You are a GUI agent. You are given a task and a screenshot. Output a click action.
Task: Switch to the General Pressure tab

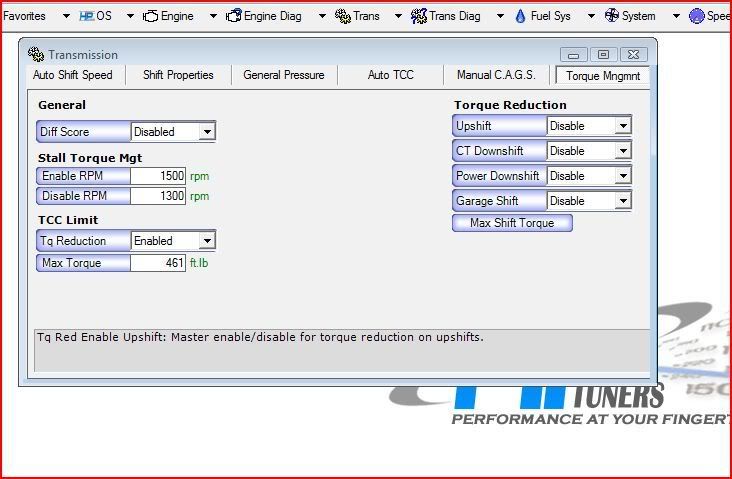pyautogui.click(x=284, y=75)
